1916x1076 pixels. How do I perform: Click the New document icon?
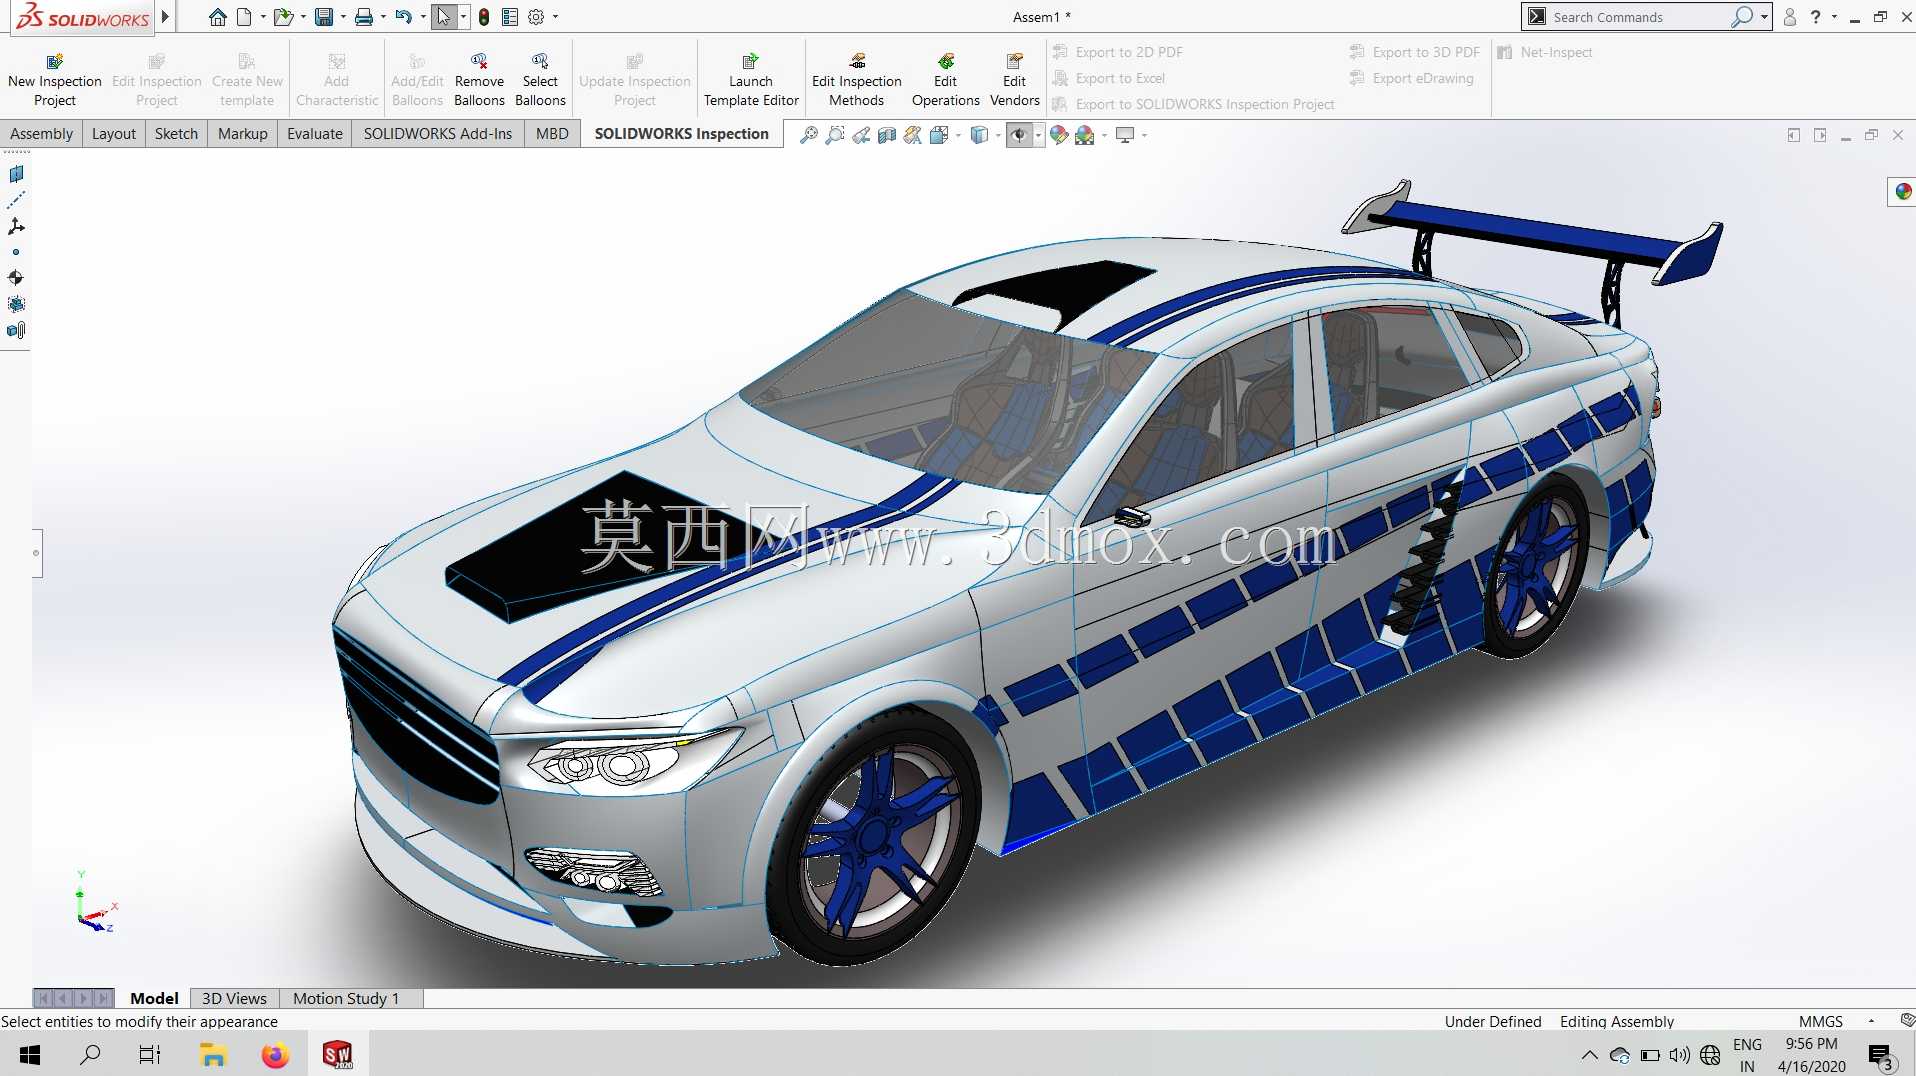point(244,17)
